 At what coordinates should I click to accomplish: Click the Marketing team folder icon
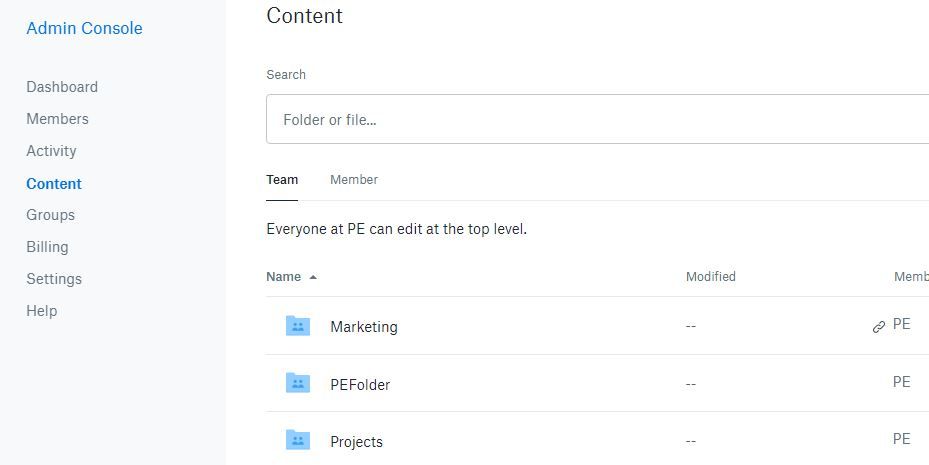tap(298, 326)
